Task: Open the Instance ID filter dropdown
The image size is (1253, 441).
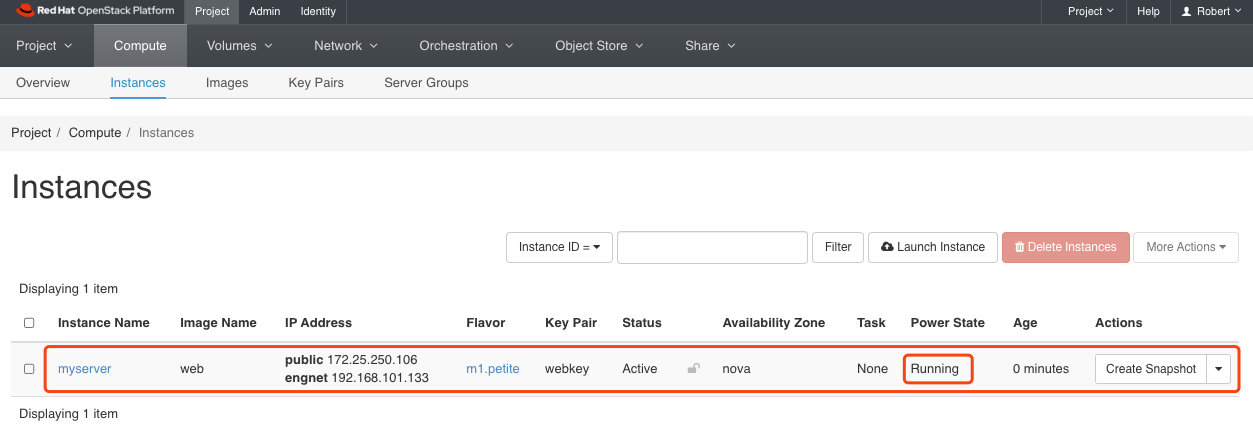Action: [559, 247]
